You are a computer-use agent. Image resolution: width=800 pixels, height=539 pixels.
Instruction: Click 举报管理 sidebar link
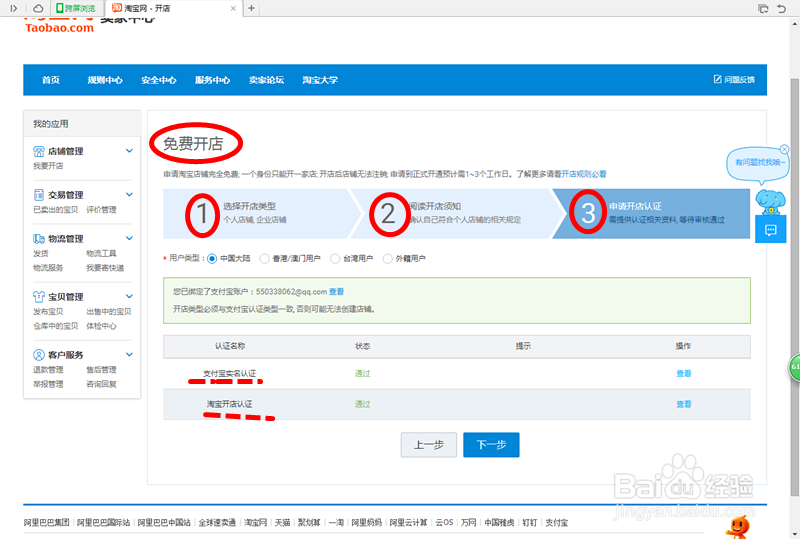[x=48, y=384]
